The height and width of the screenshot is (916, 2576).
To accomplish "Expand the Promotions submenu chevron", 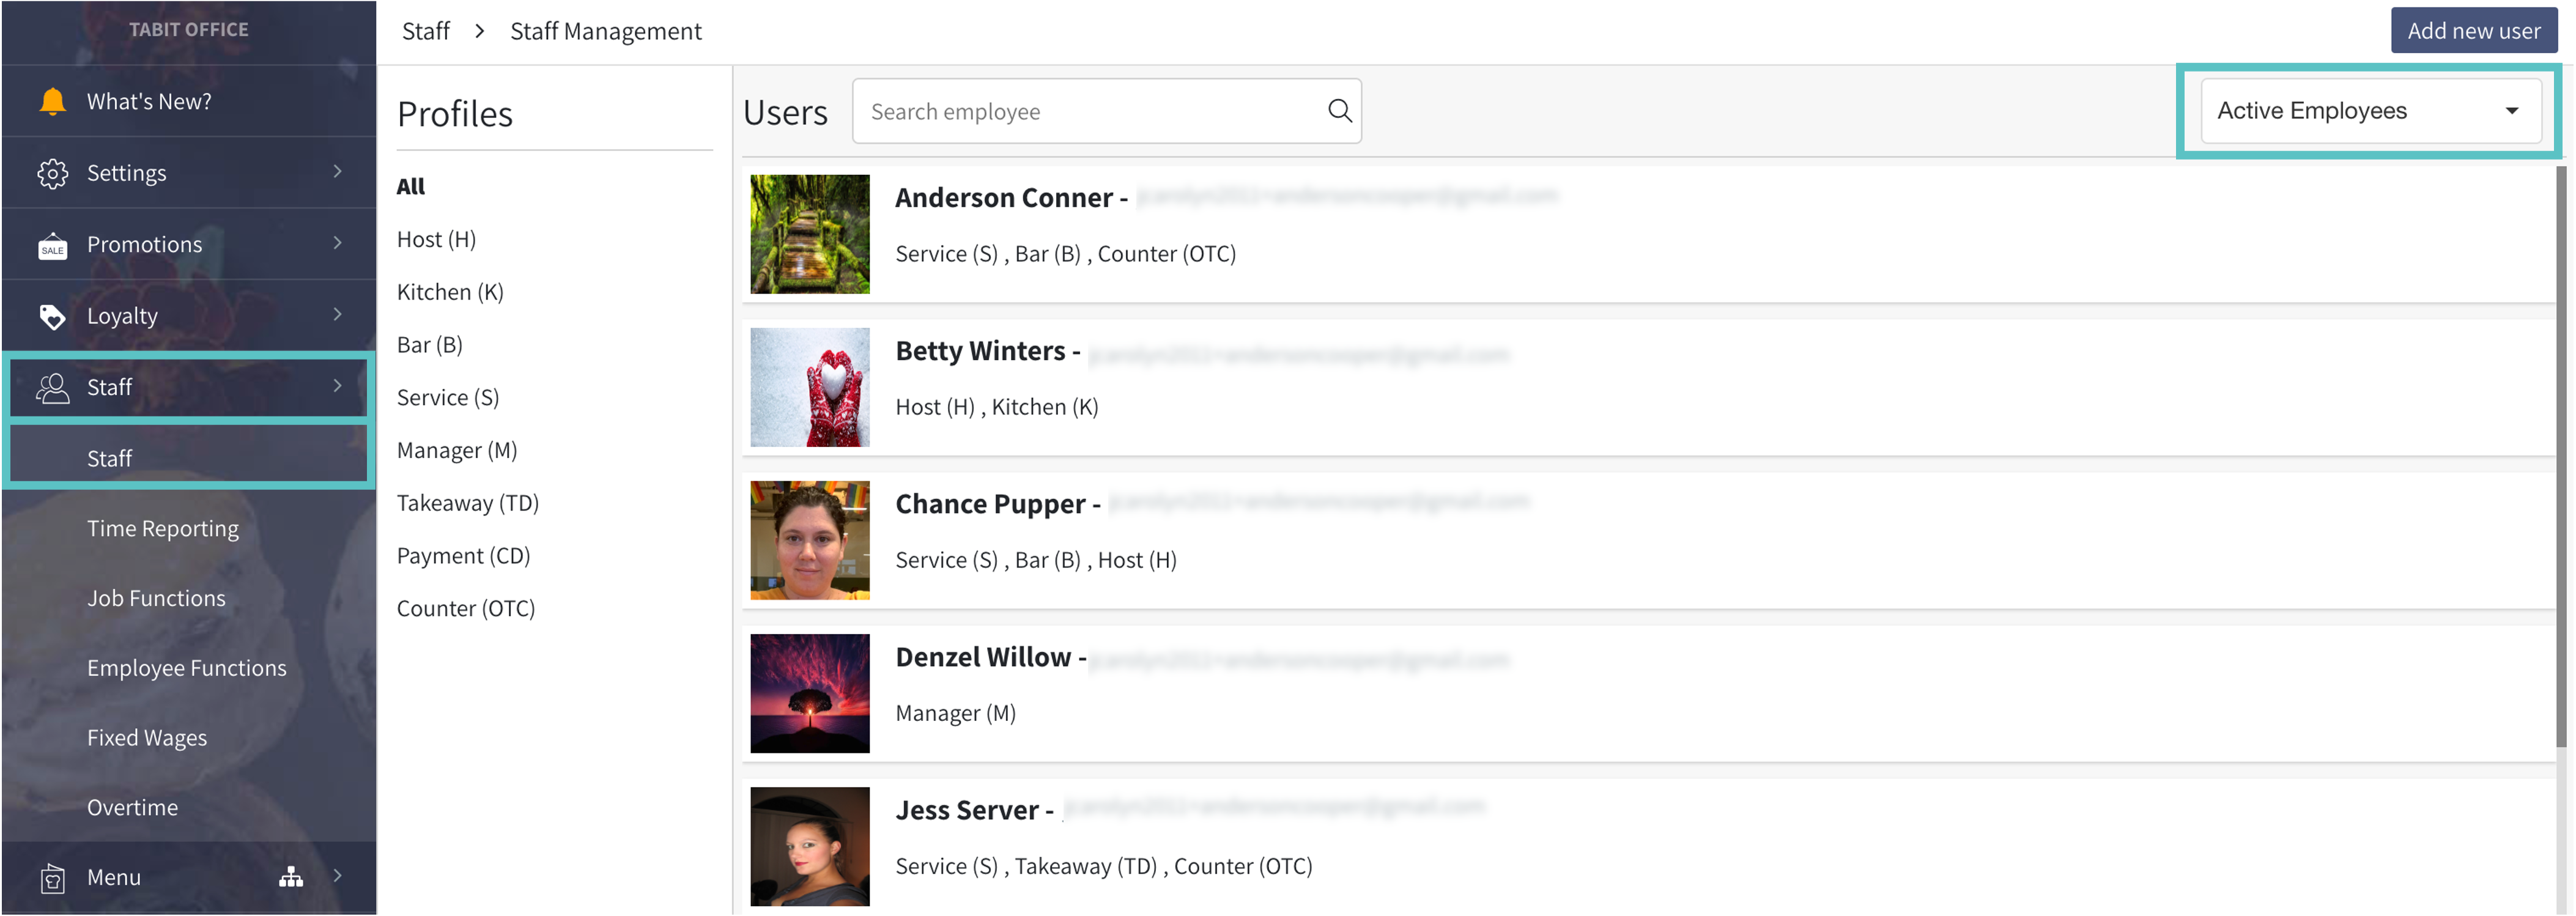I will (x=338, y=243).
